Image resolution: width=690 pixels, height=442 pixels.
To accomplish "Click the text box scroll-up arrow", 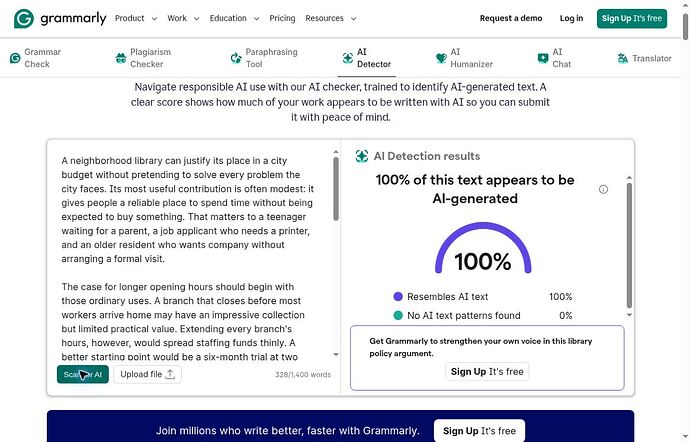I will (336, 152).
